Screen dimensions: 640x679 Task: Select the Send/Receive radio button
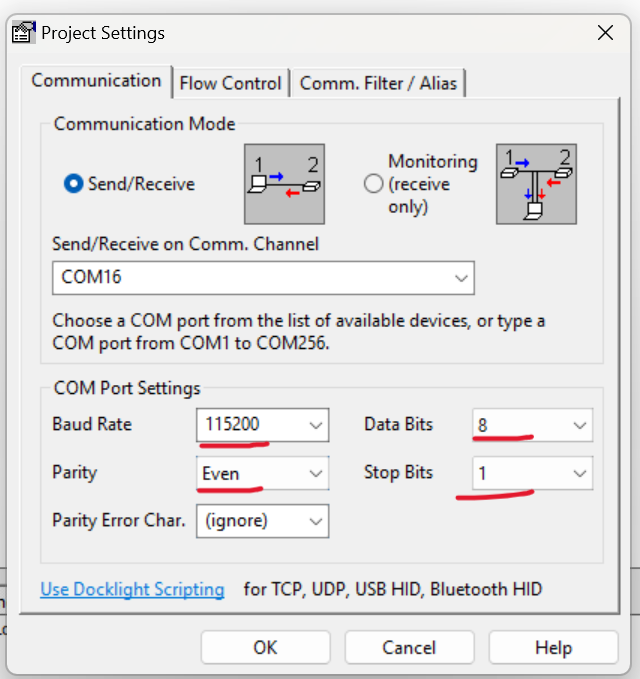click(x=73, y=184)
